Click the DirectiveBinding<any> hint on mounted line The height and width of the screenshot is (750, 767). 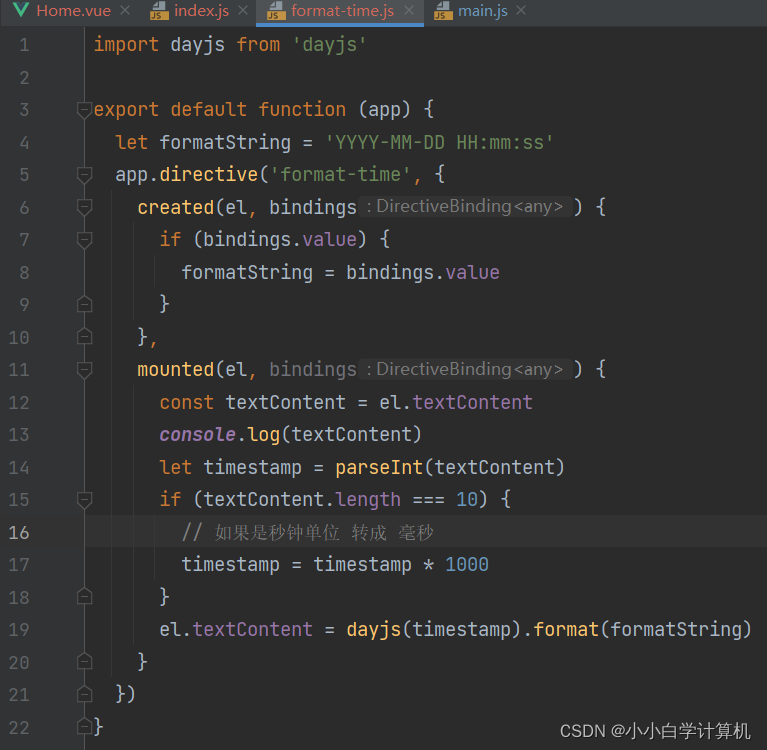point(465,369)
